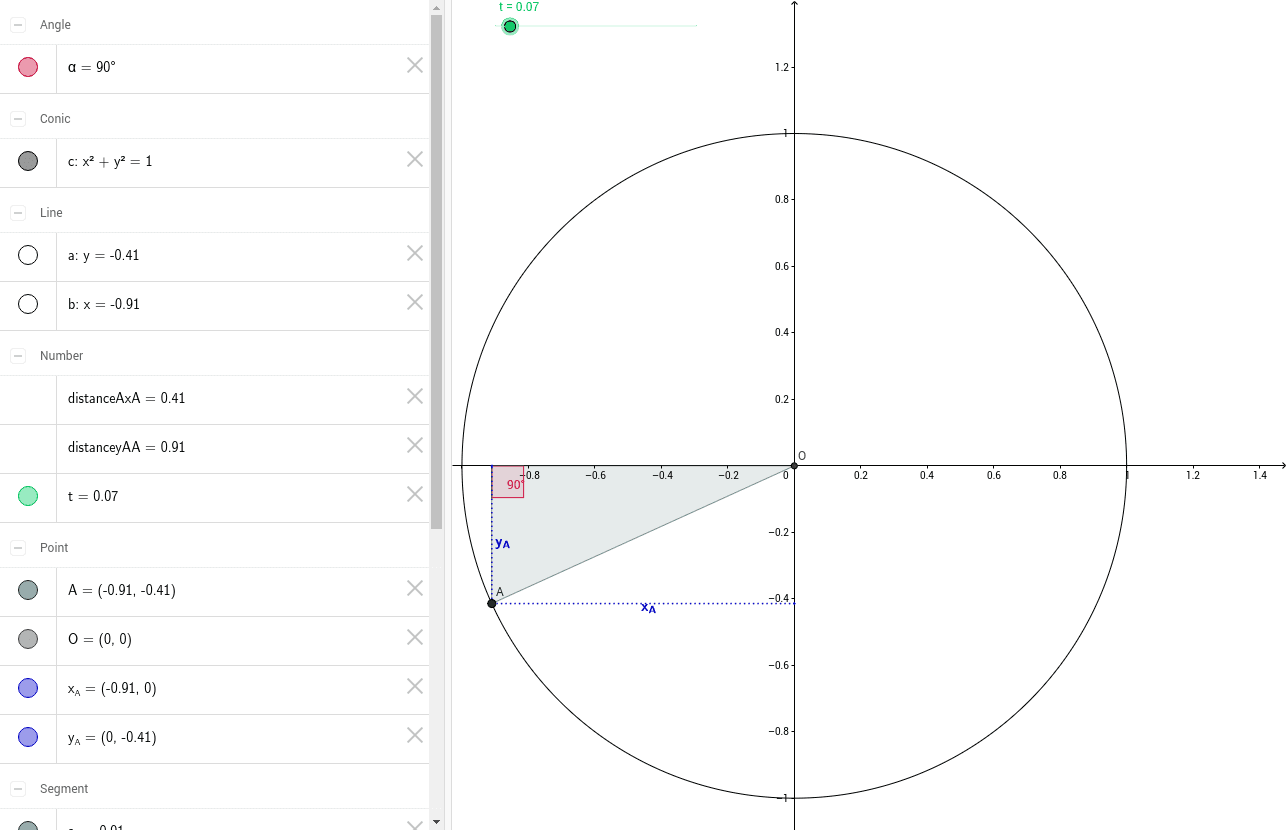Click the algebra panel scrollbar thumb

point(436,271)
